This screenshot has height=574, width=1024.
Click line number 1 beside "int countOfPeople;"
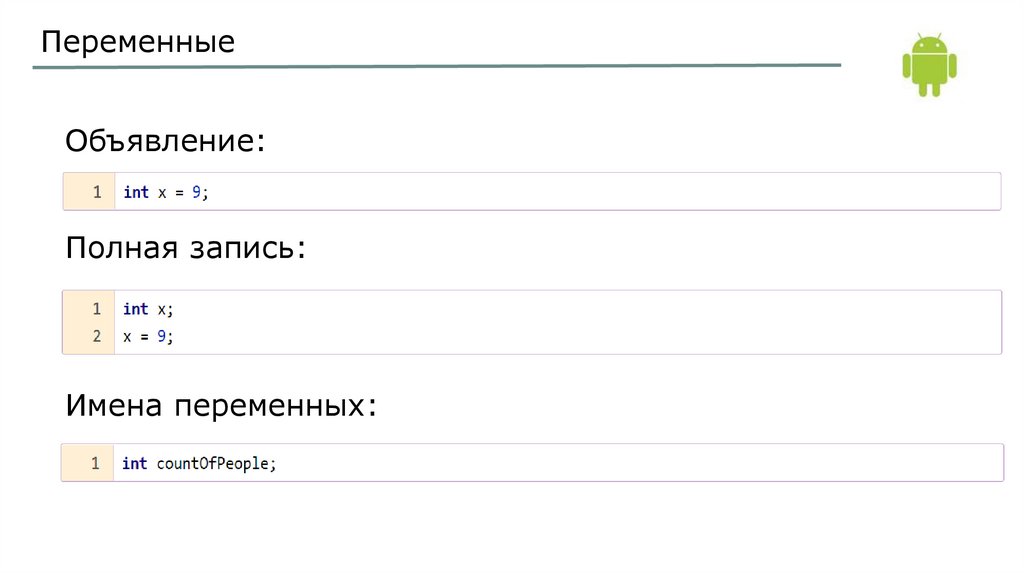pyautogui.click(x=96, y=463)
